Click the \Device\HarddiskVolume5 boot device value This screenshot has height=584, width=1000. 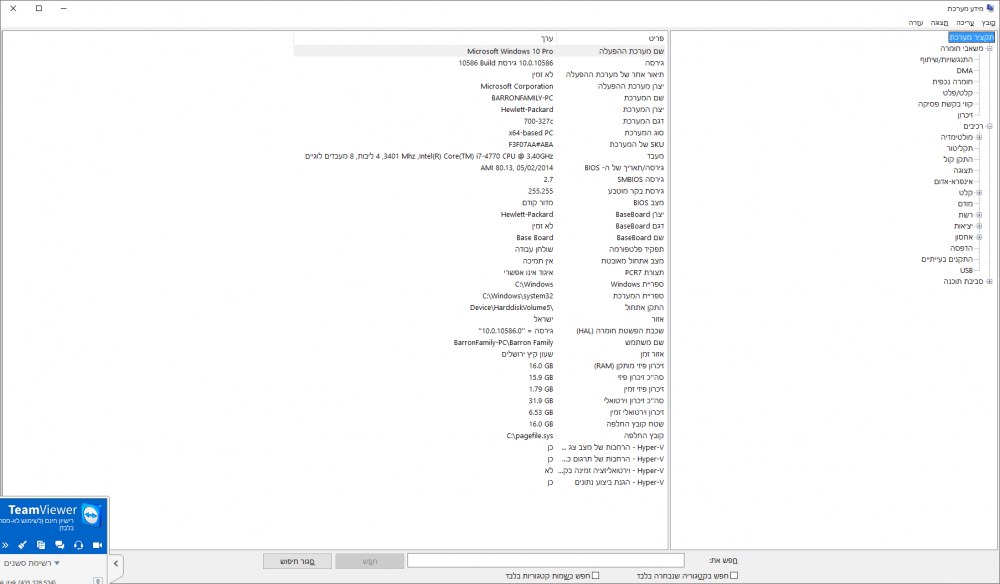point(511,307)
